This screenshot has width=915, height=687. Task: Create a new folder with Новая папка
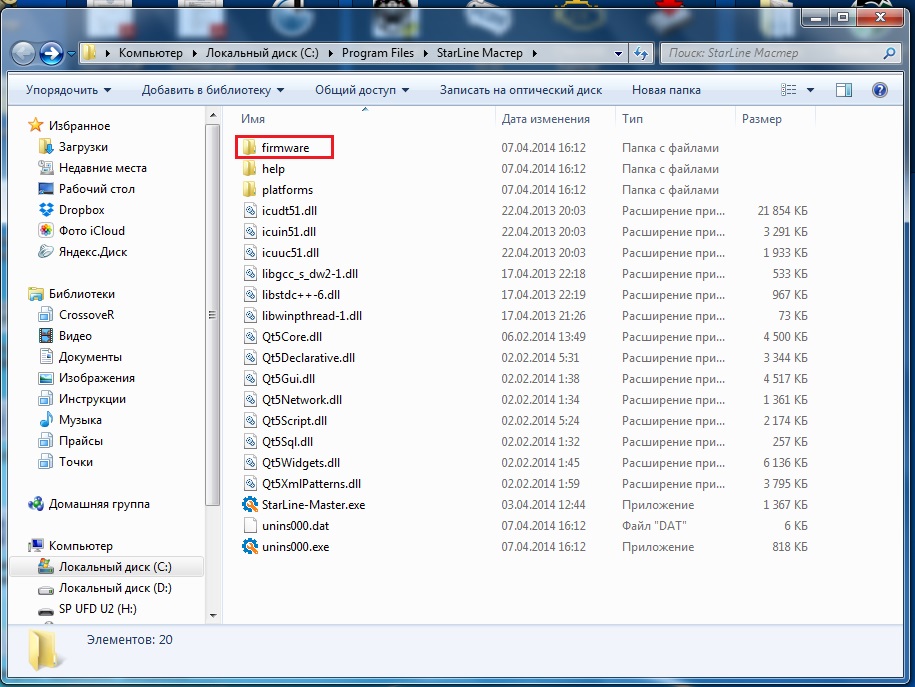click(x=666, y=90)
